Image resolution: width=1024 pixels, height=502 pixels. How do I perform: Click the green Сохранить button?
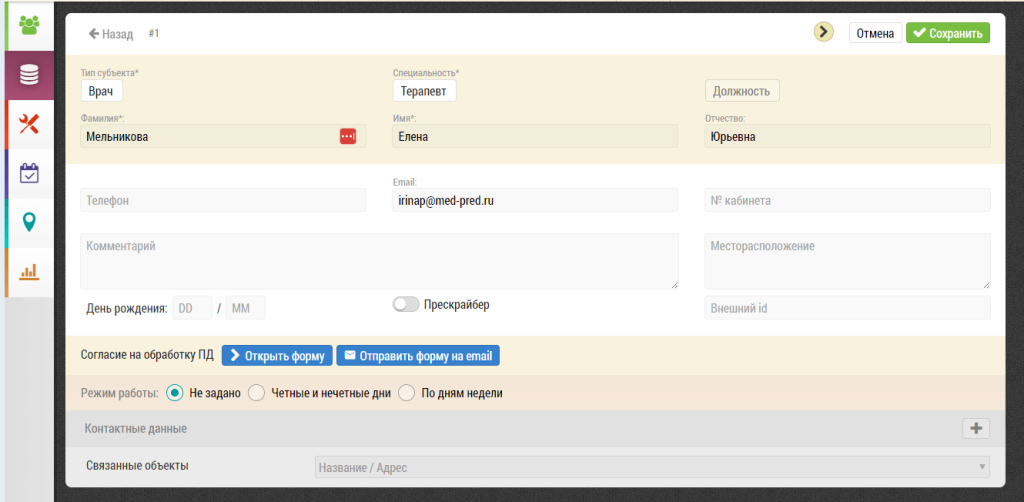tap(948, 33)
